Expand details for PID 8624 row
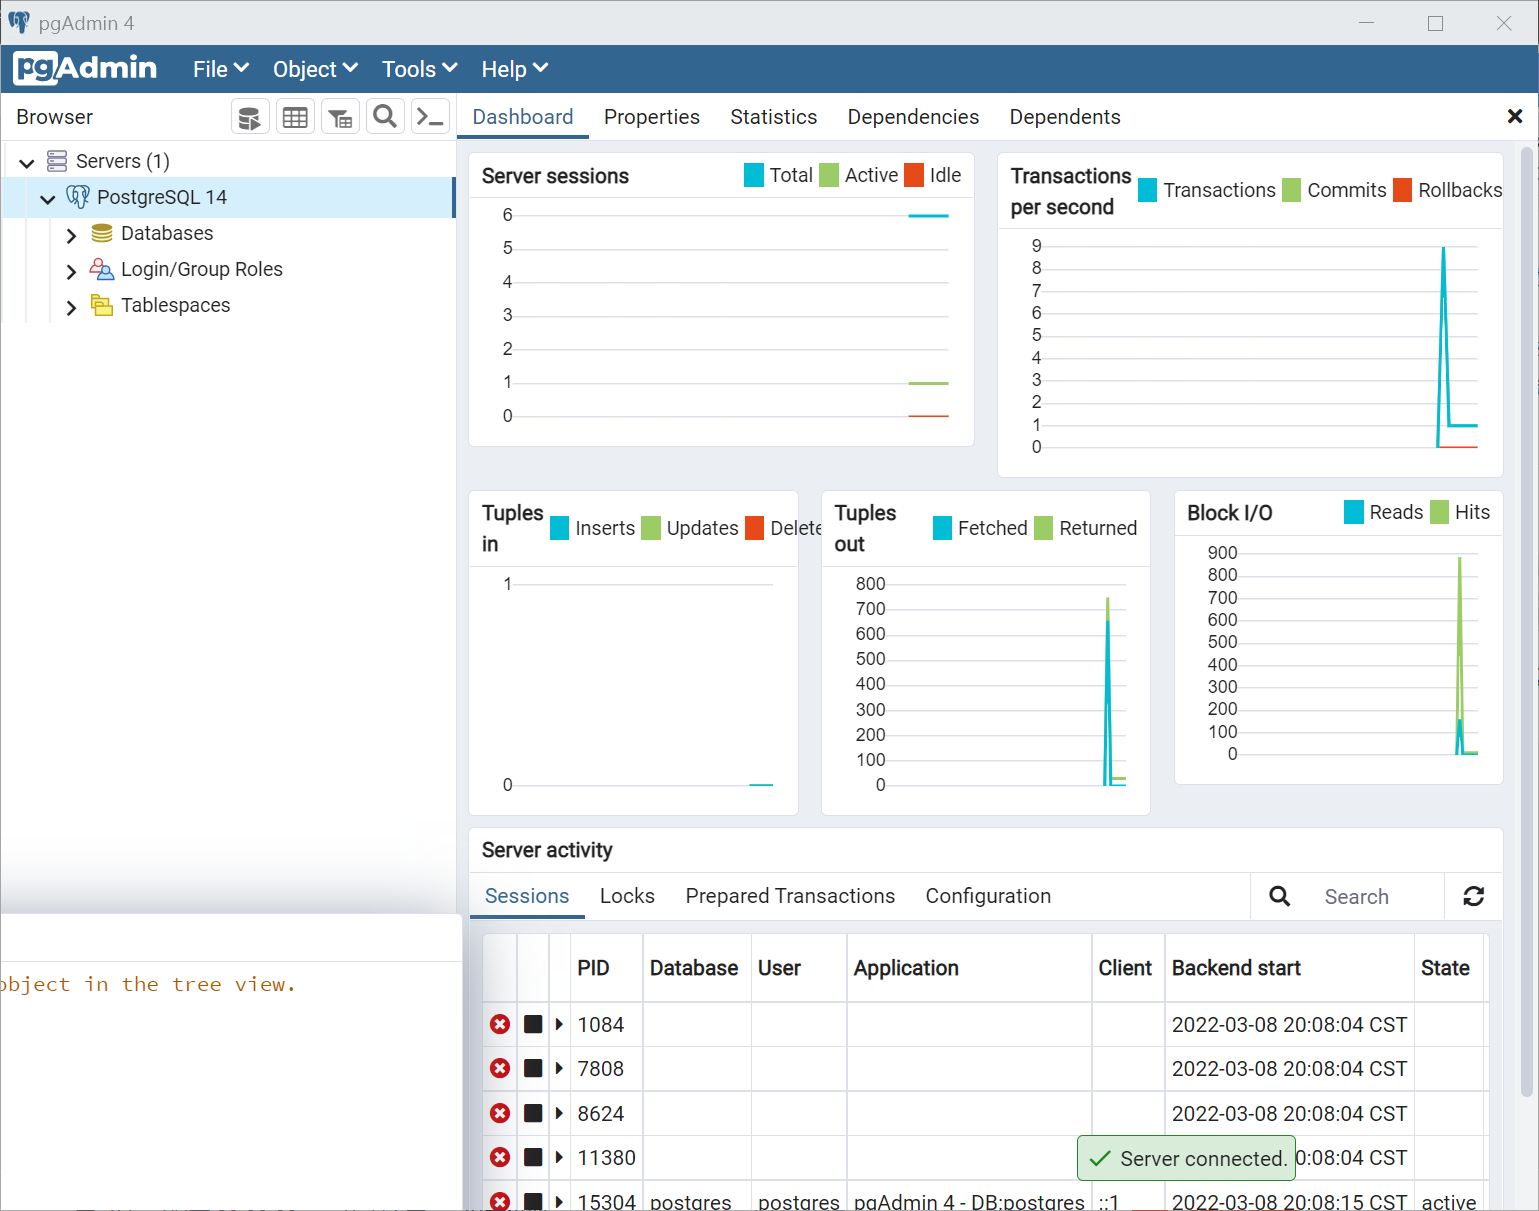Viewport: 1539px width, 1211px height. click(559, 1113)
